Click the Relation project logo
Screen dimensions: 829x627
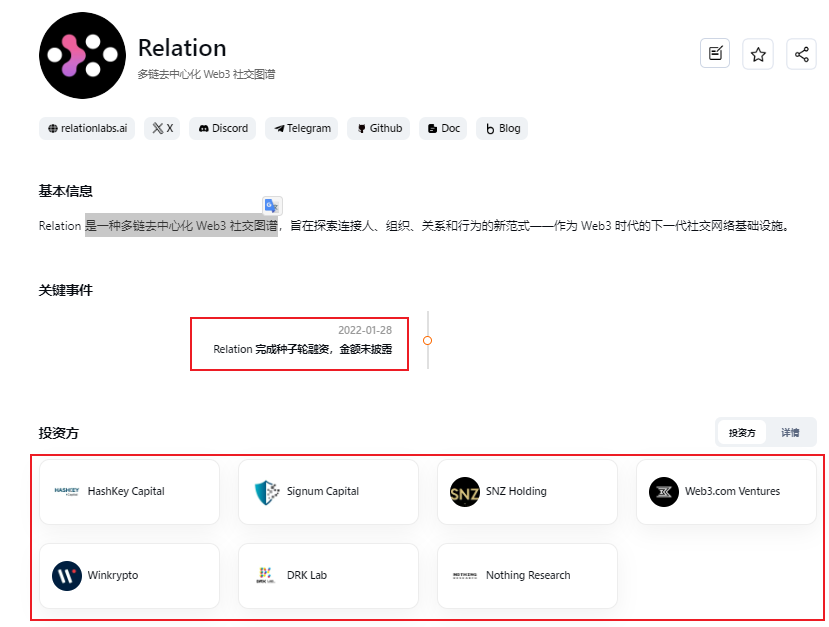82,56
